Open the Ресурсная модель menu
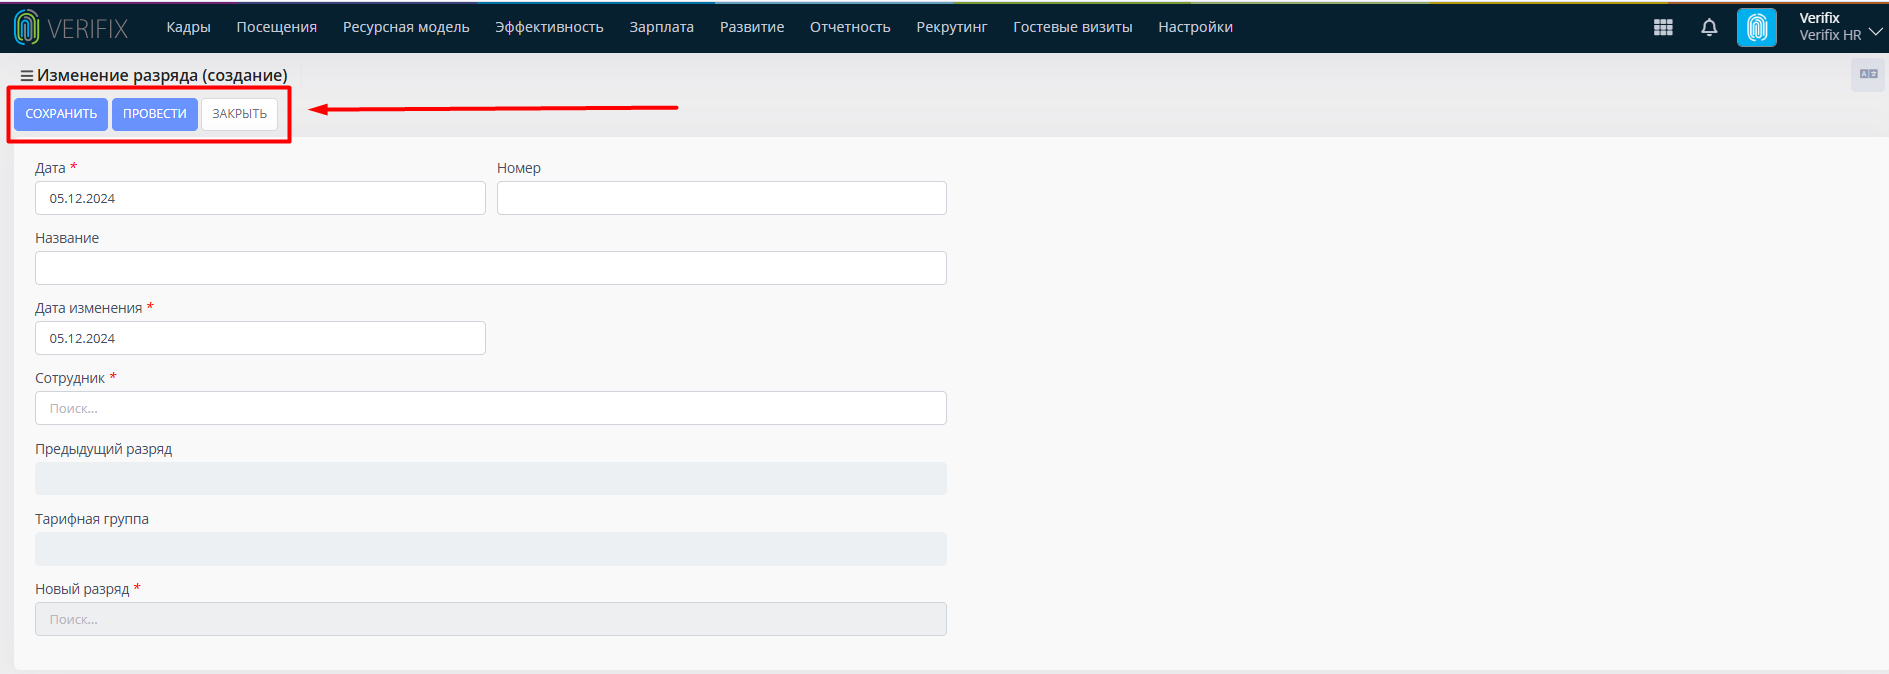The image size is (1889, 674). pos(406,27)
